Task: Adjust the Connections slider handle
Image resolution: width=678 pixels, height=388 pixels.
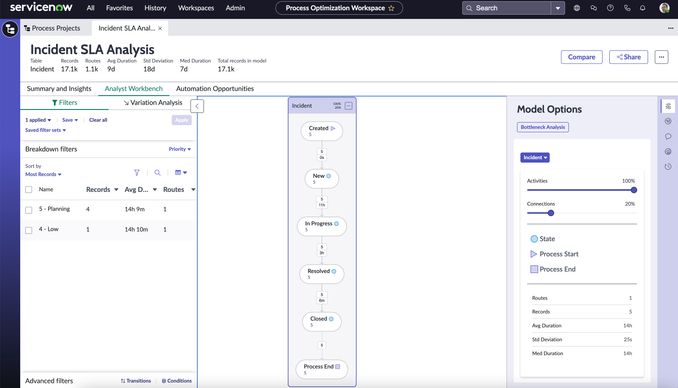Action: pos(550,213)
